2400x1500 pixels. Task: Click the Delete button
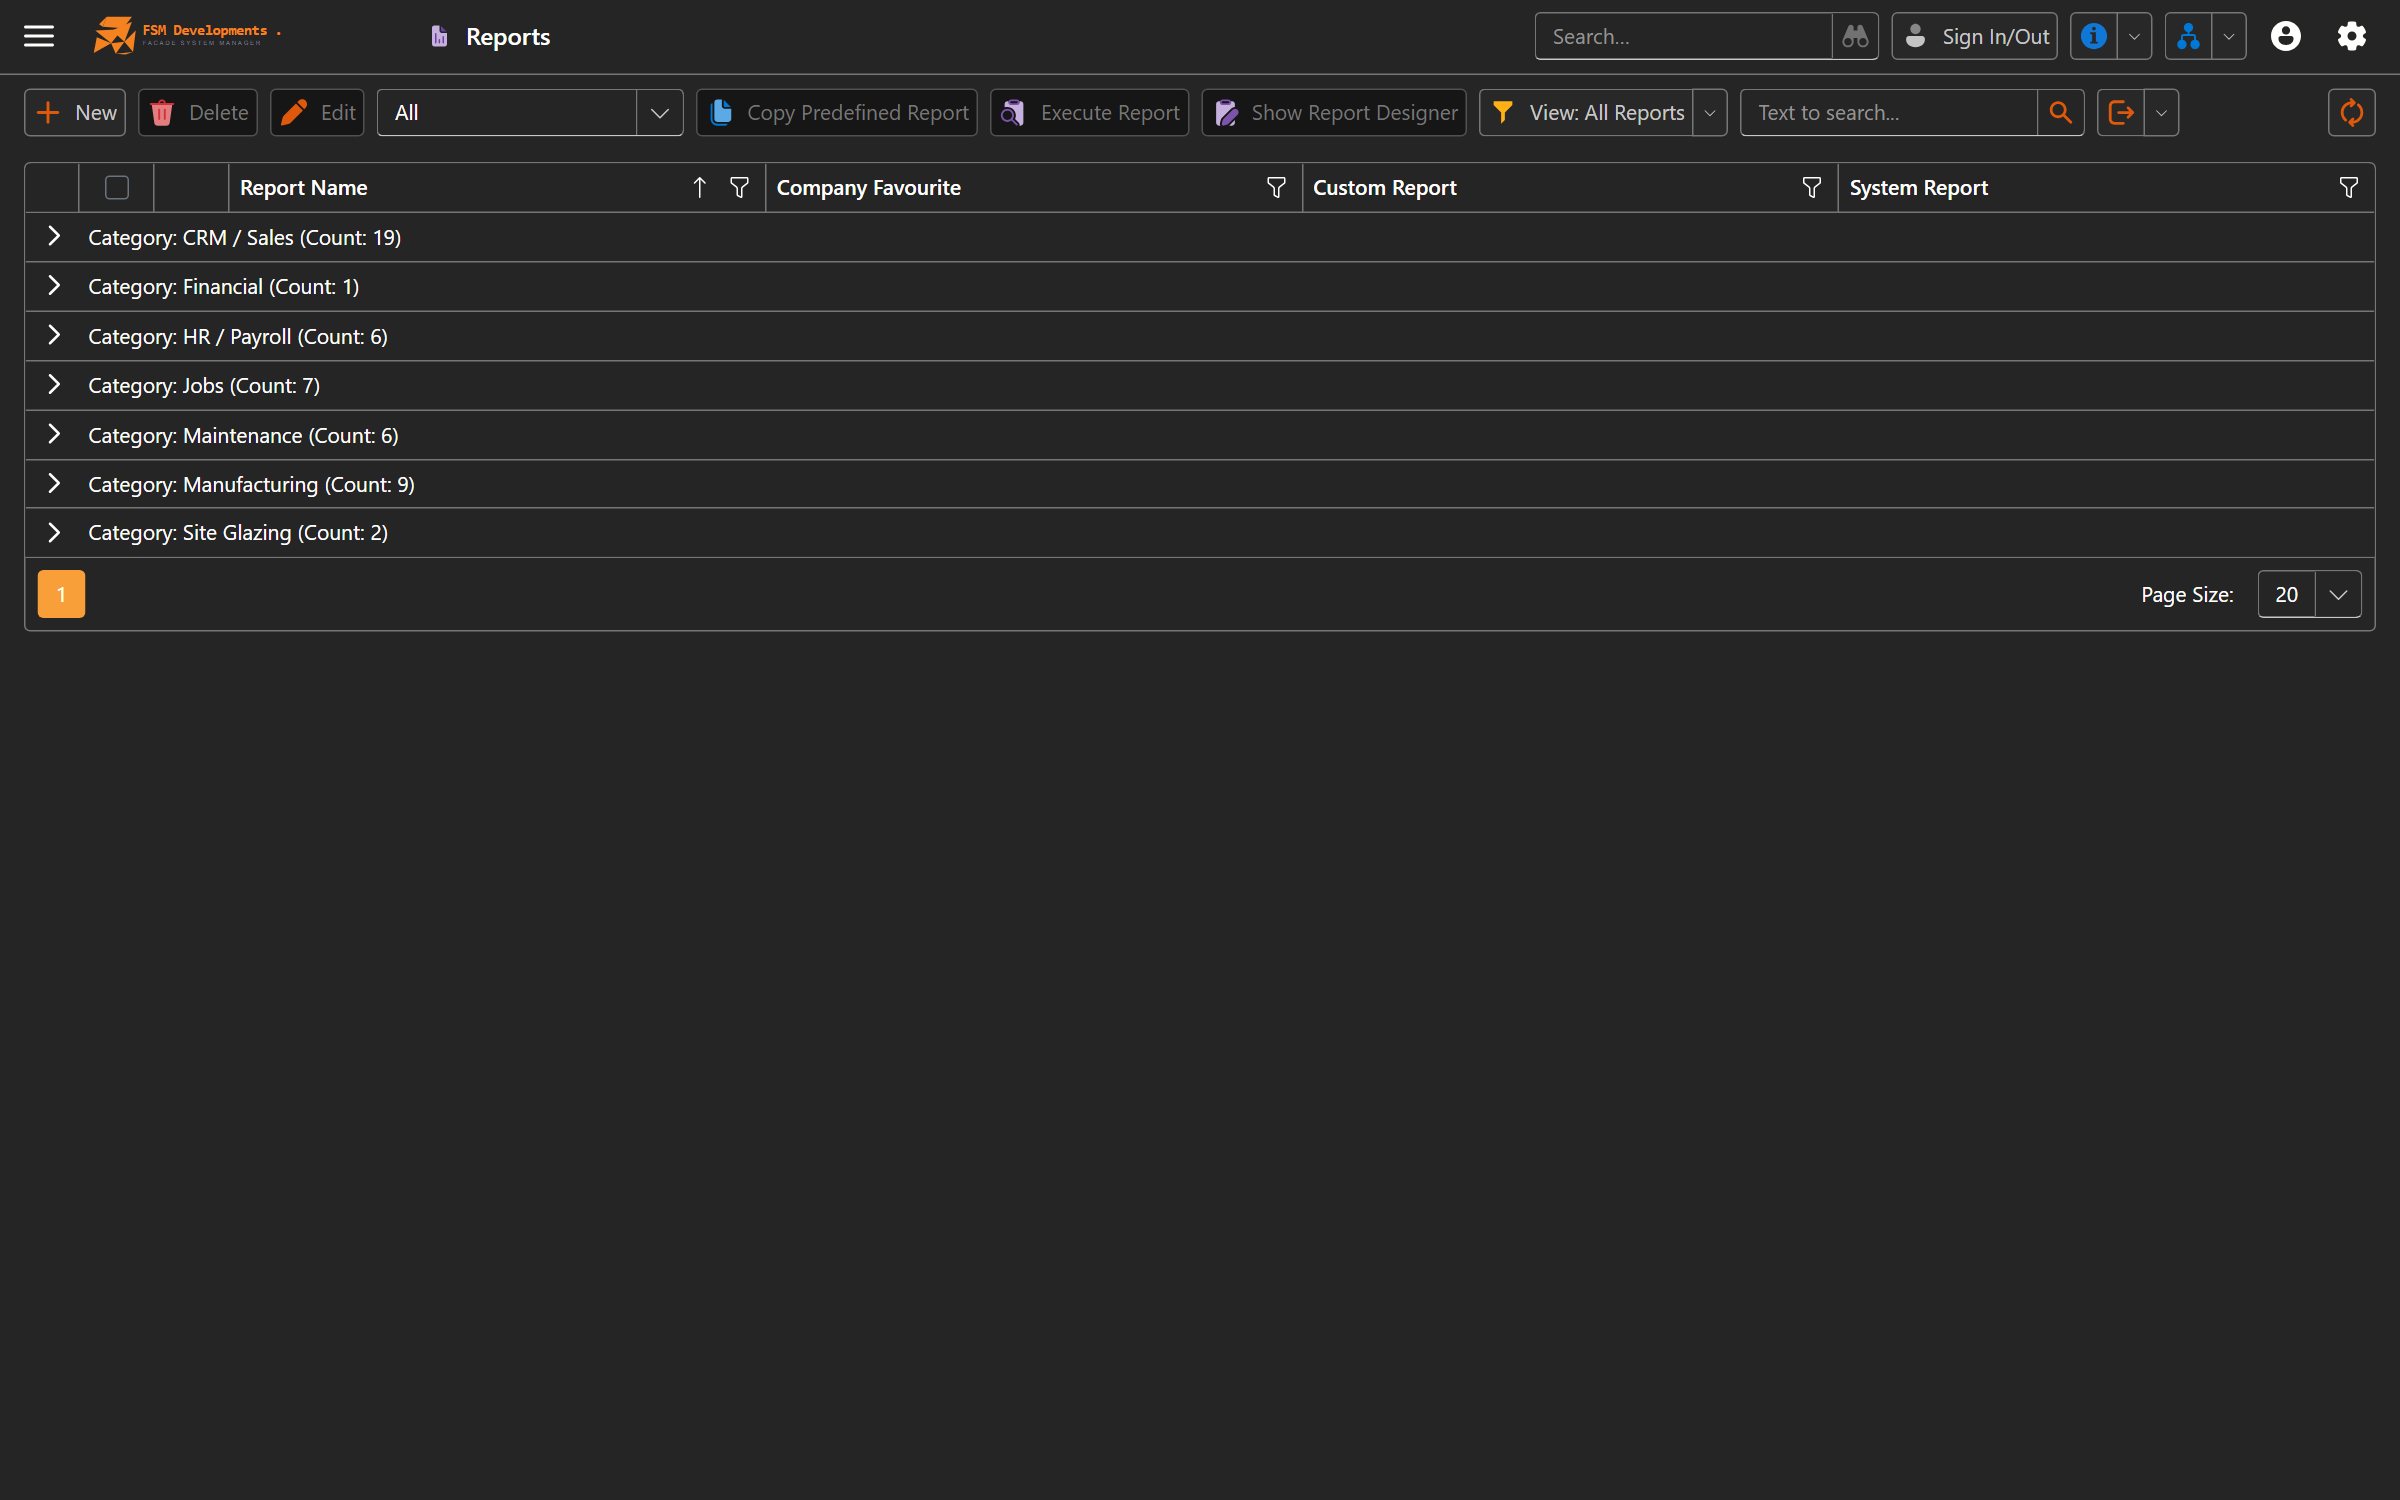coord(198,113)
